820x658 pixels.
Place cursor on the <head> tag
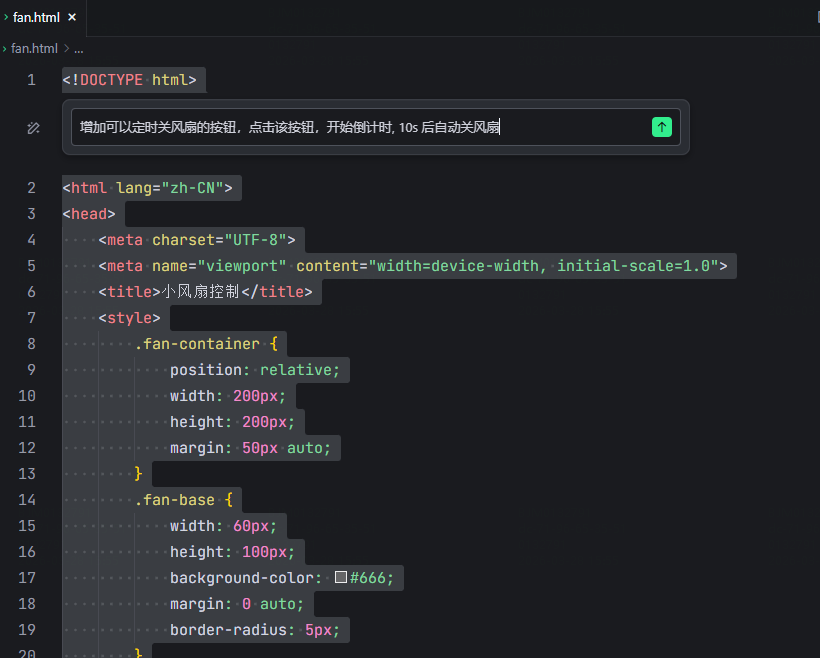click(88, 214)
